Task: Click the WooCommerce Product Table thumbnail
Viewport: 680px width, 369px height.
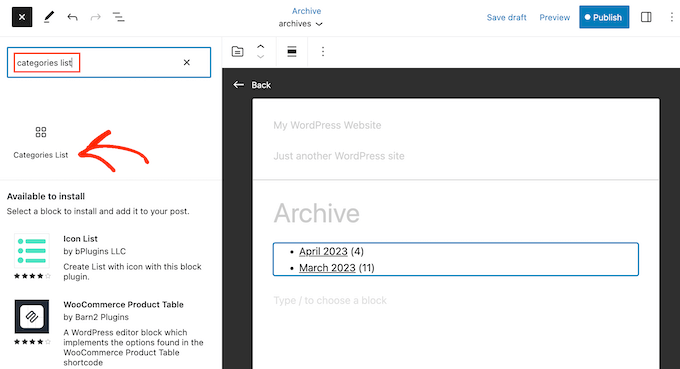Action: [x=32, y=317]
